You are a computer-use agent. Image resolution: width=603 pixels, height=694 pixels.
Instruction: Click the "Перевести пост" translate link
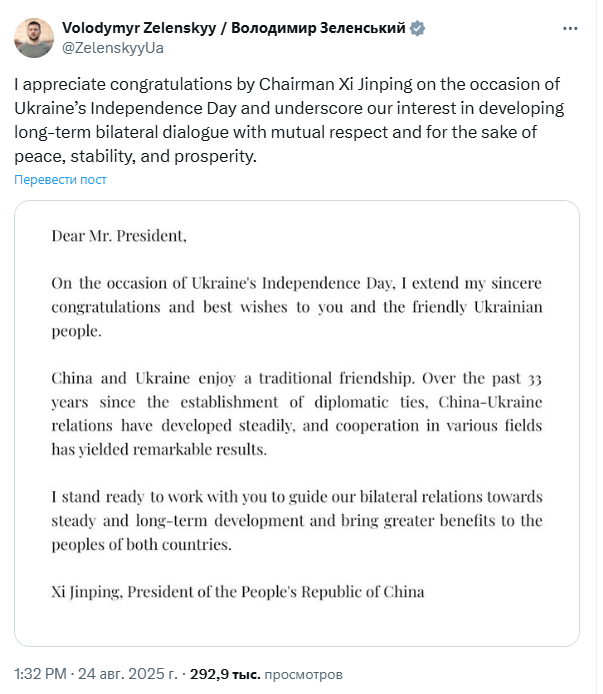tap(60, 180)
